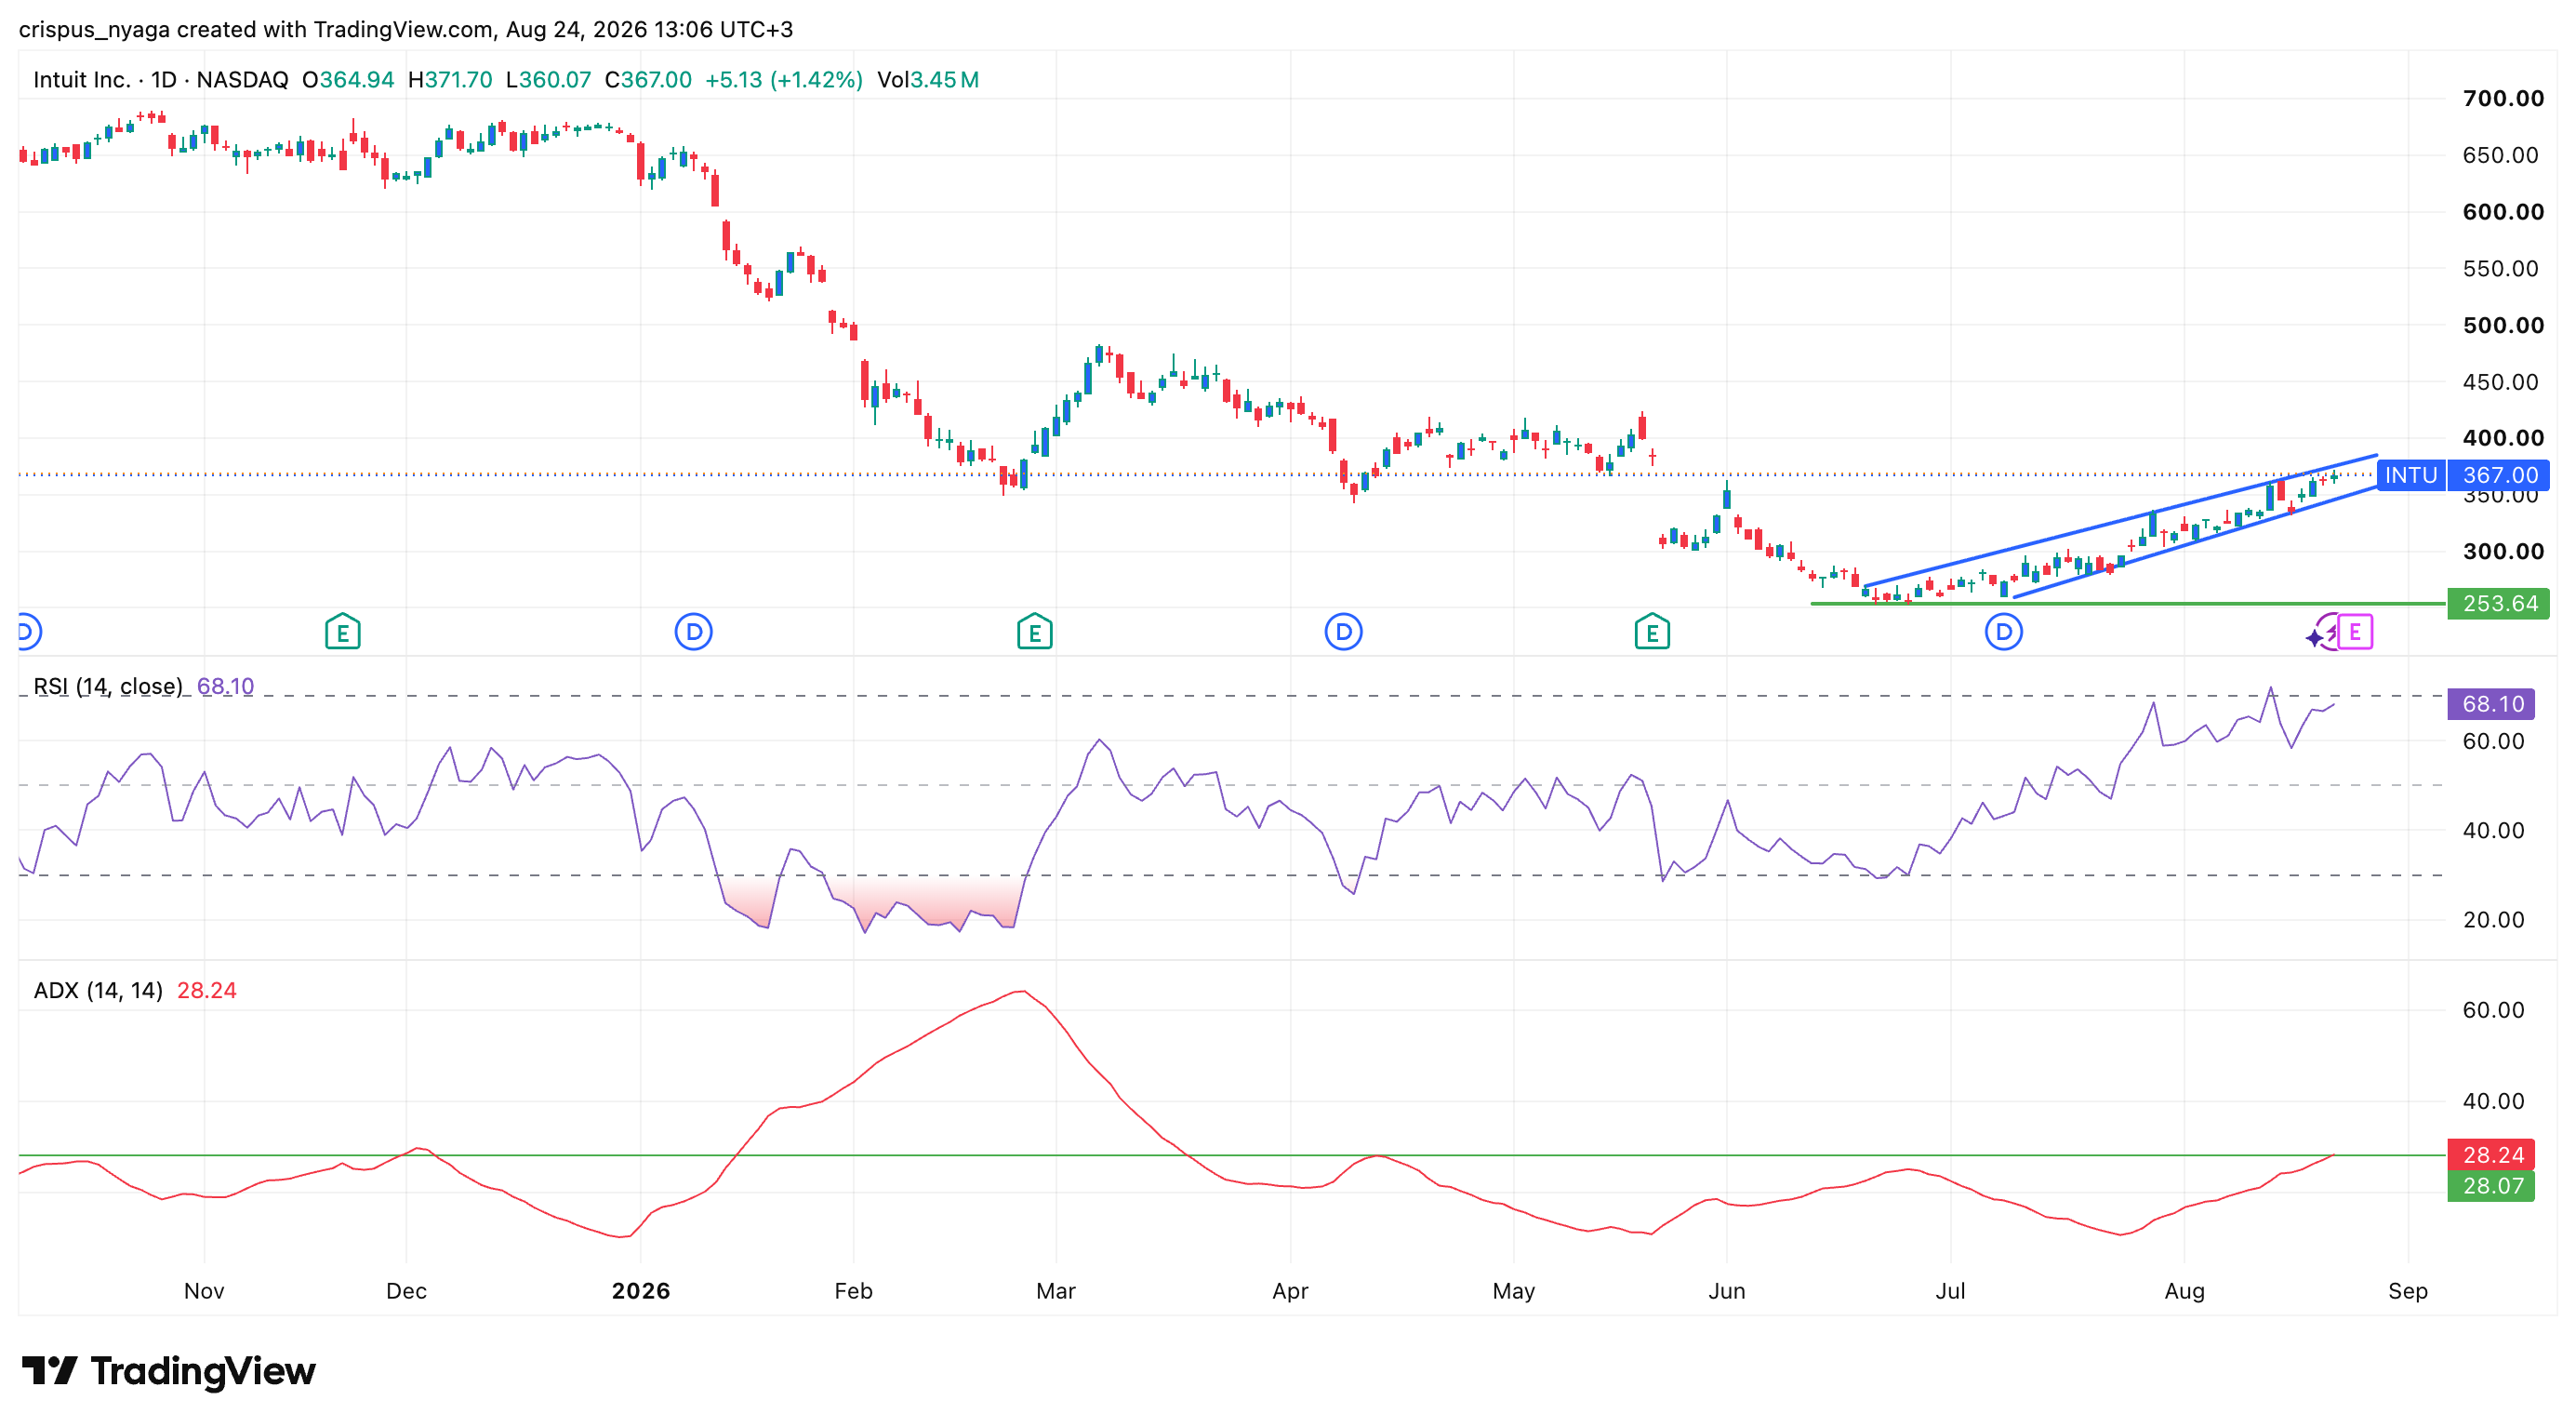Click the Apr label on time axis
Screen dimensions: 2576x1427
(1290, 1291)
